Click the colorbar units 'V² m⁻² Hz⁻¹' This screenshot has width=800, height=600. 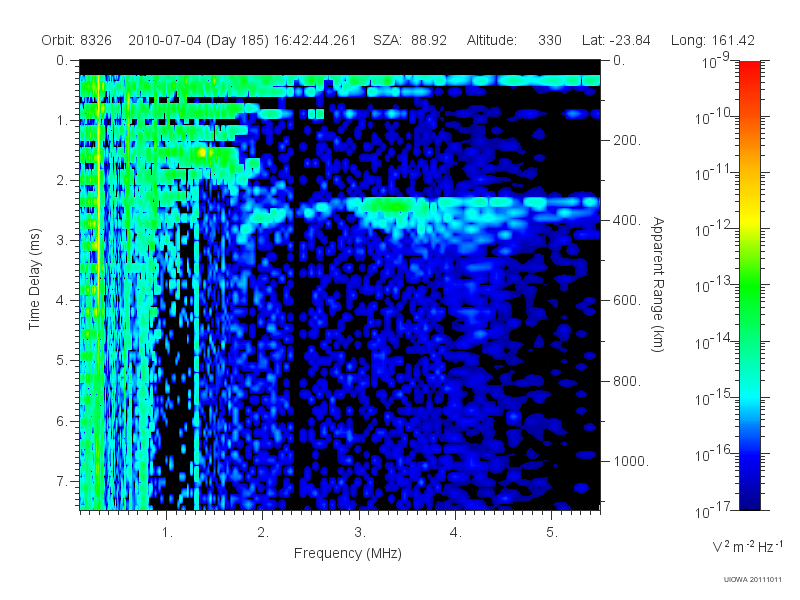tap(747, 546)
